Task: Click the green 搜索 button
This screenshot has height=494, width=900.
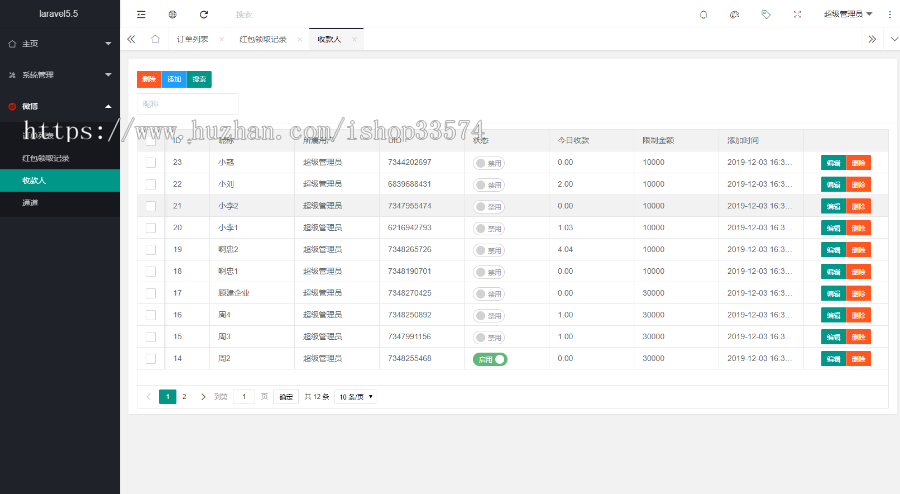Action: pyautogui.click(x=199, y=79)
